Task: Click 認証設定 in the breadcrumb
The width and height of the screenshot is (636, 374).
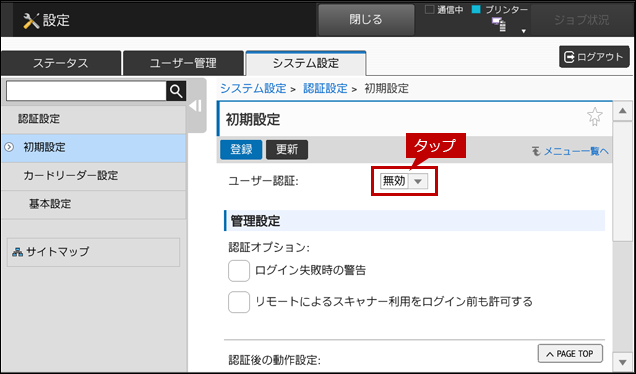Action: point(325,88)
